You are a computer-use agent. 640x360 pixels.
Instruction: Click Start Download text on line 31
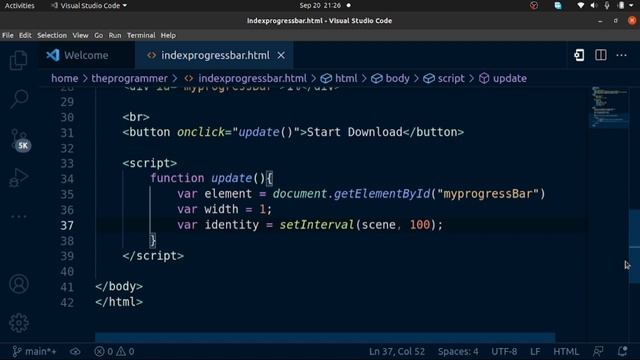(355, 132)
